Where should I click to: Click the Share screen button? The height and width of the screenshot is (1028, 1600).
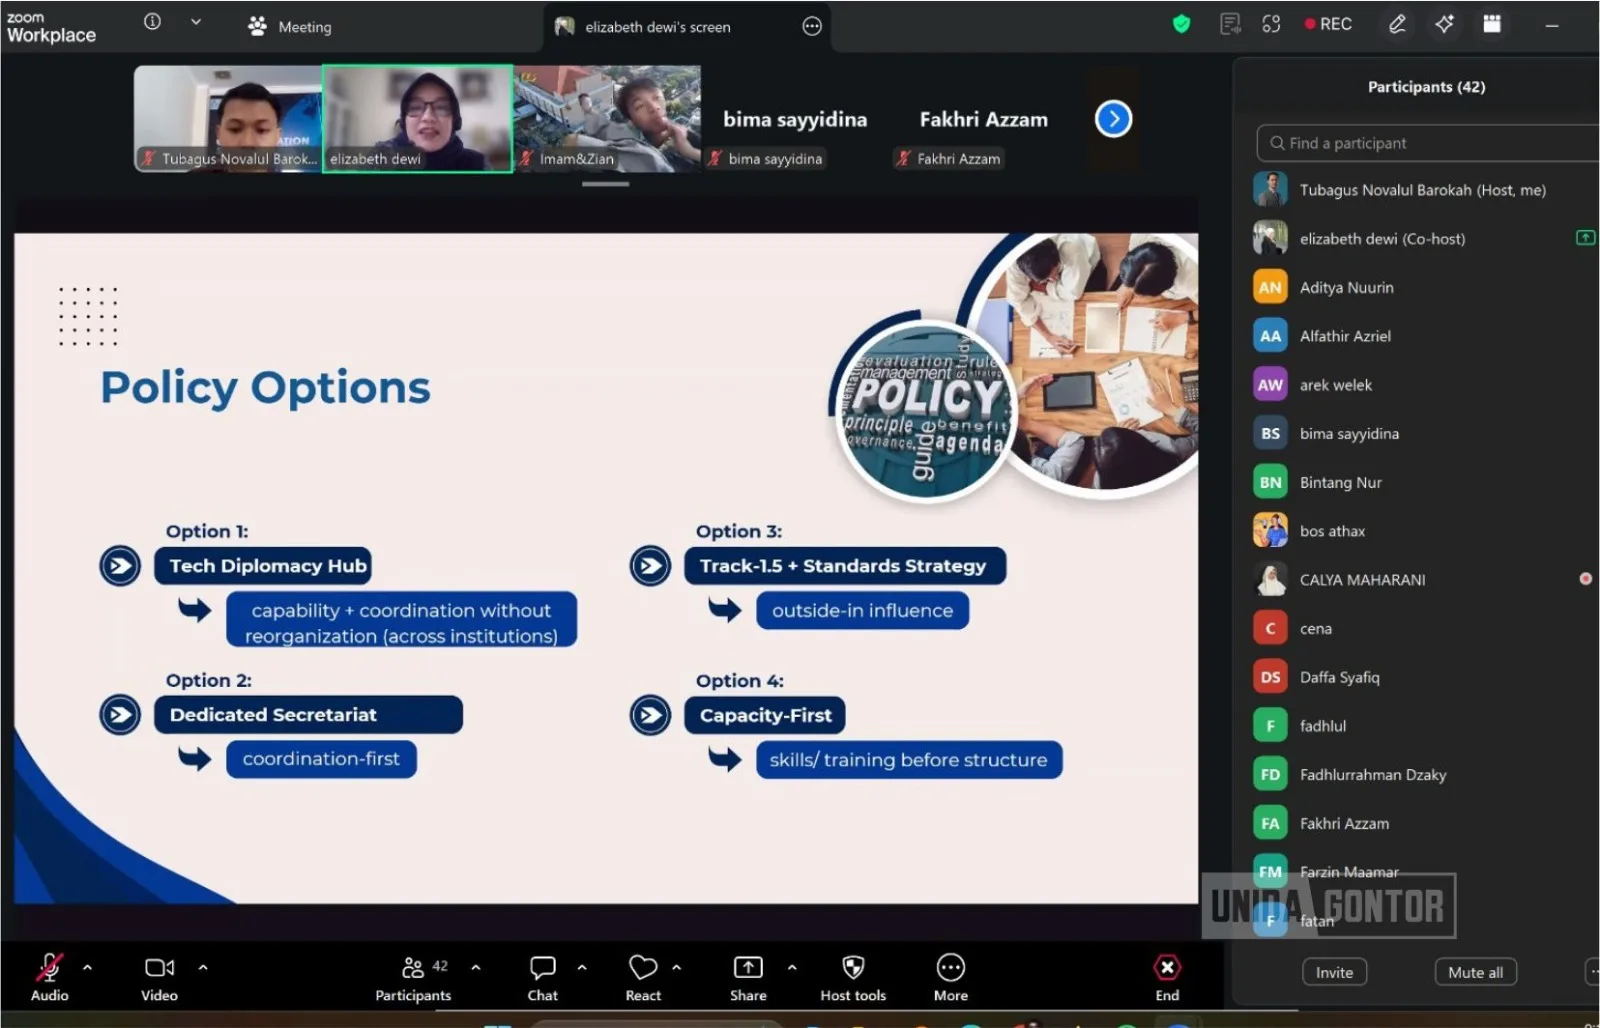(x=748, y=977)
